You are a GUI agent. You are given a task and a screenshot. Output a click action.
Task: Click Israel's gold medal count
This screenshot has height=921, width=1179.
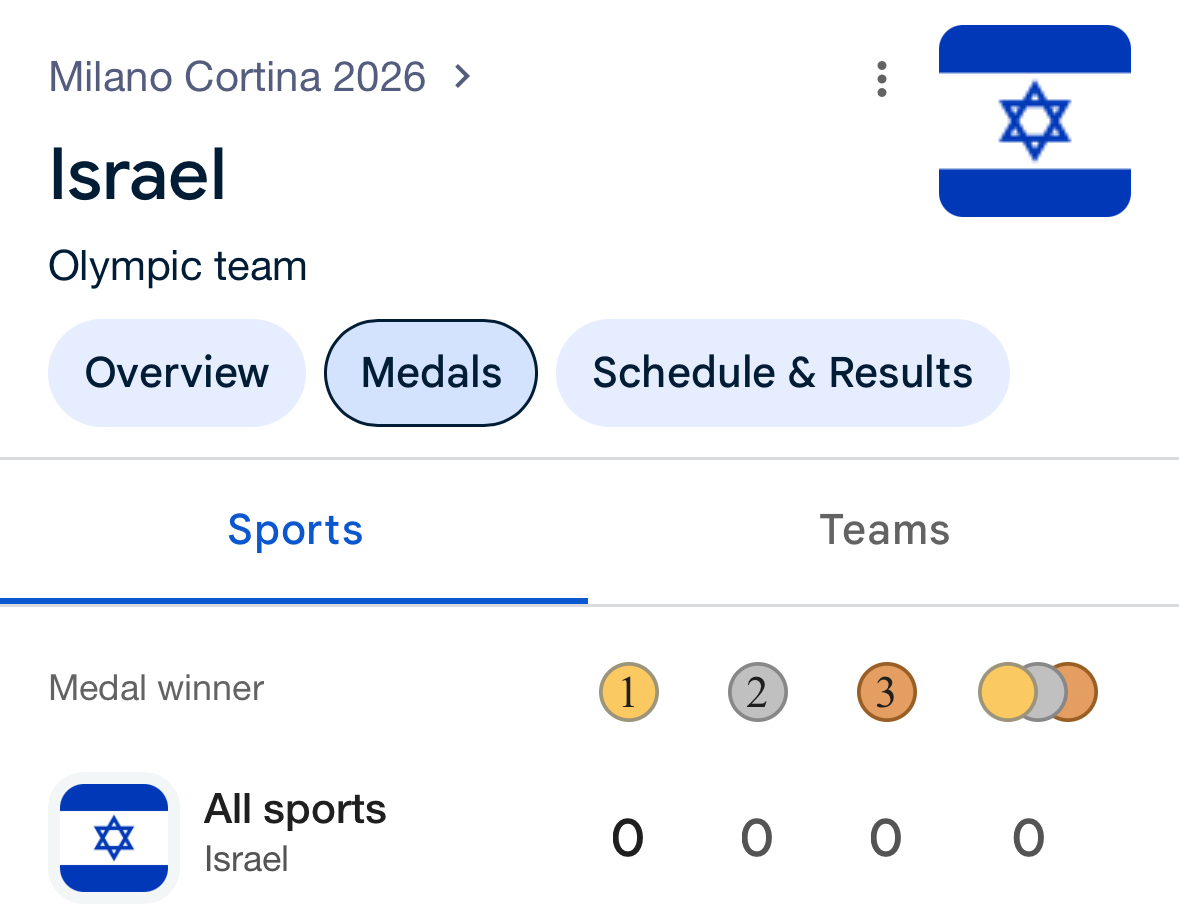point(628,838)
